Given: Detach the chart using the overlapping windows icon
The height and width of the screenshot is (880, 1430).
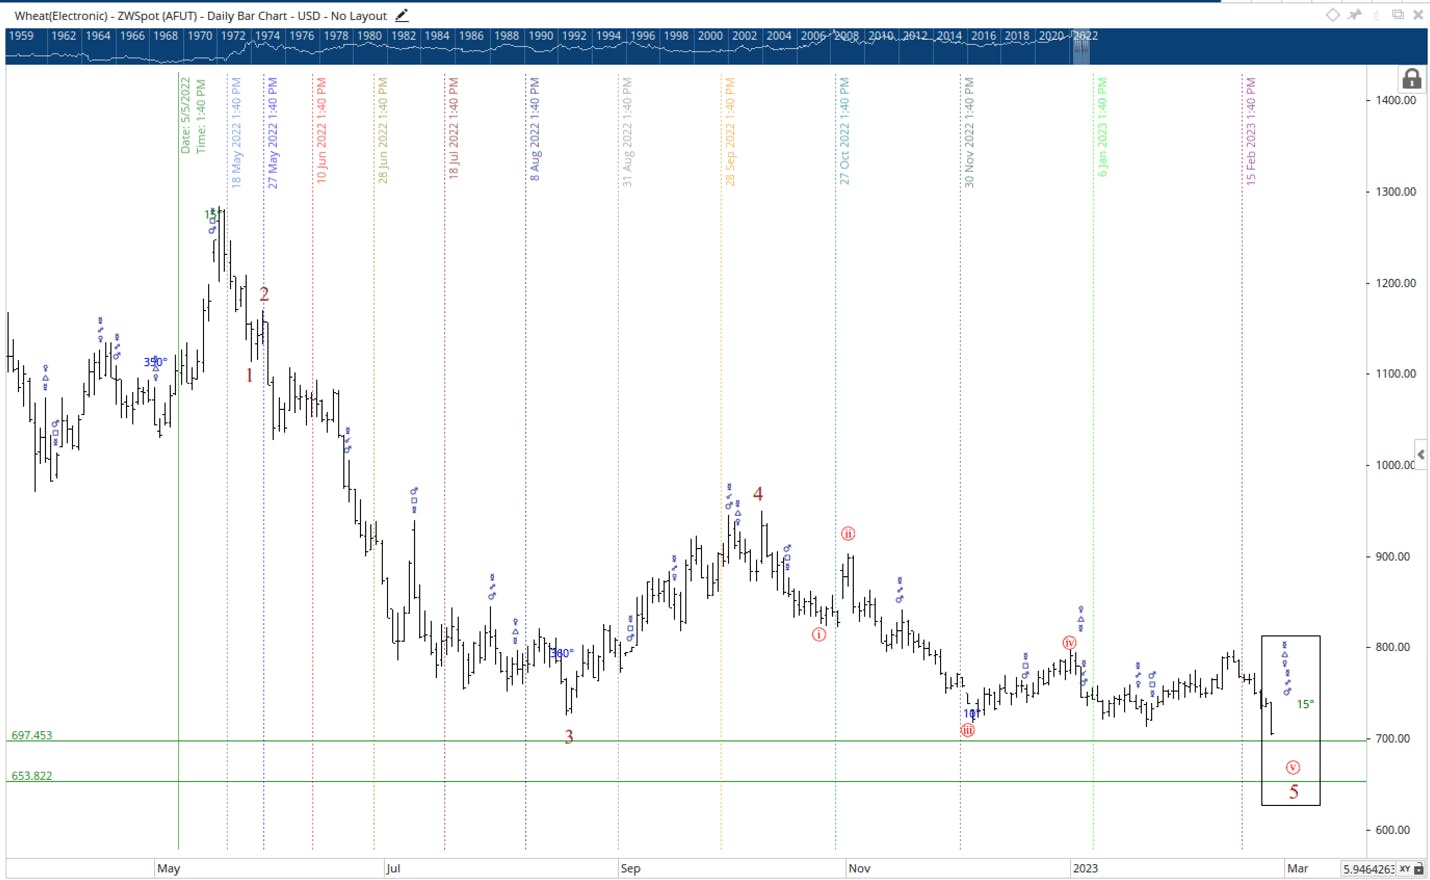Looking at the screenshot, I should tap(1398, 15).
